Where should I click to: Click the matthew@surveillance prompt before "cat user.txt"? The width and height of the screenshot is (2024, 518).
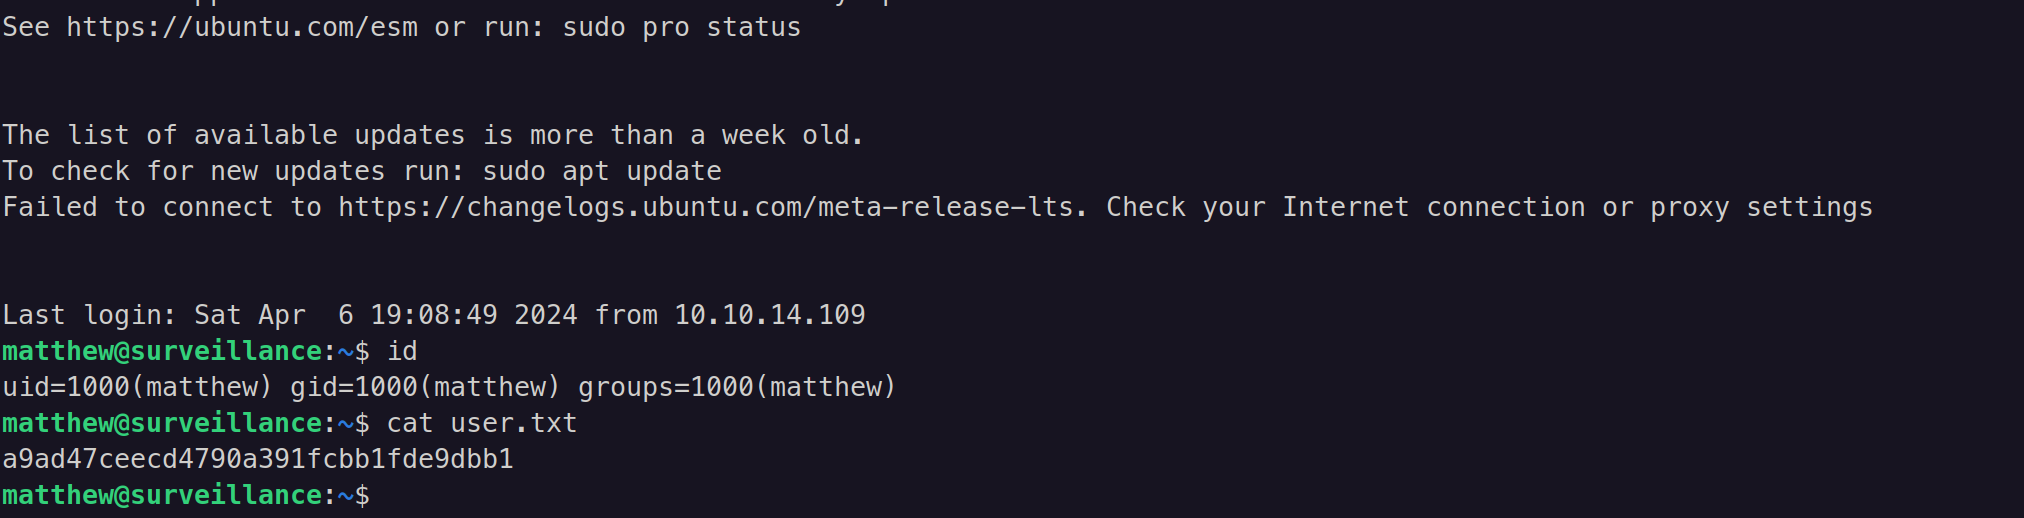pos(161,423)
